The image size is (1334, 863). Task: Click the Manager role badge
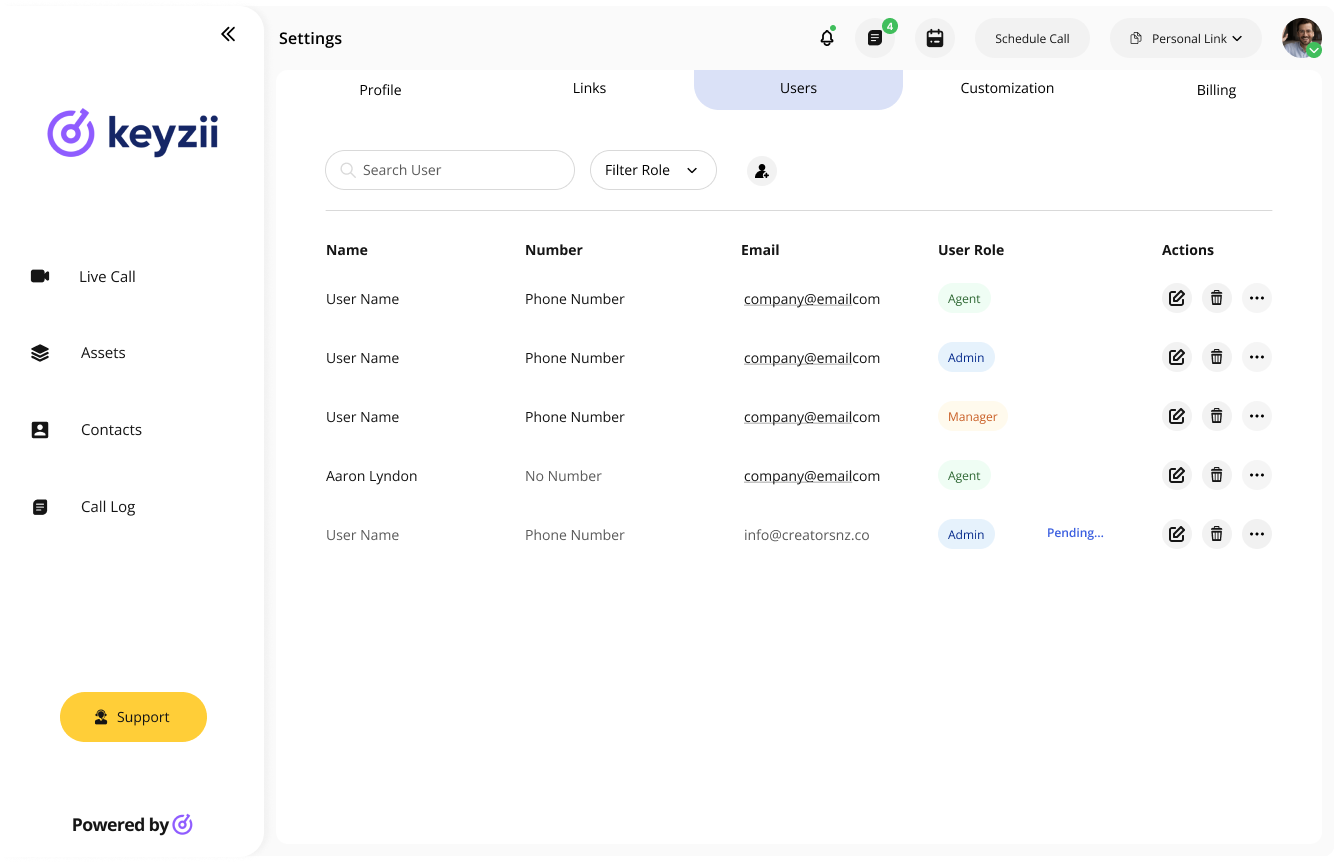pyautogui.click(x=972, y=417)
